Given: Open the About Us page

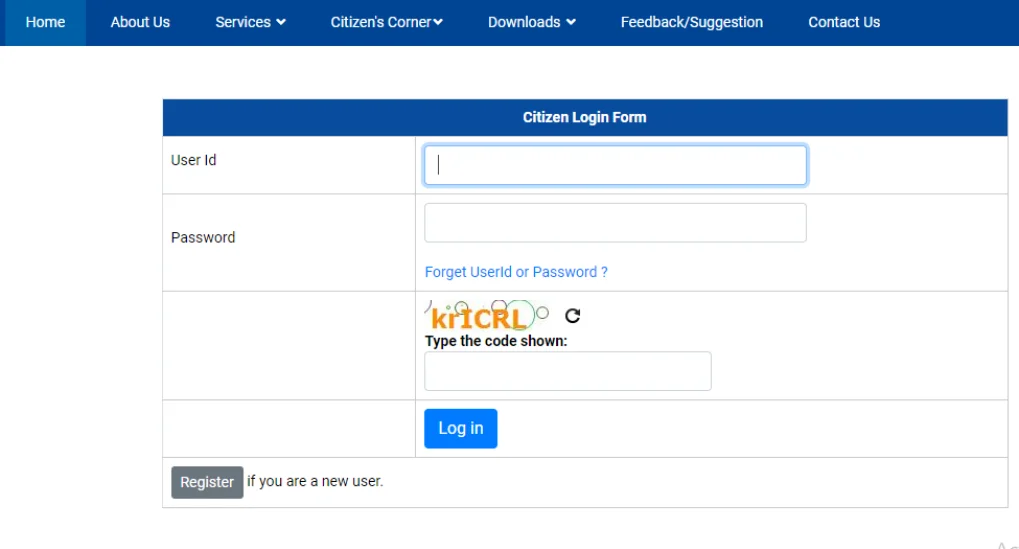Looking at the screenshot, I should [140, 22].
